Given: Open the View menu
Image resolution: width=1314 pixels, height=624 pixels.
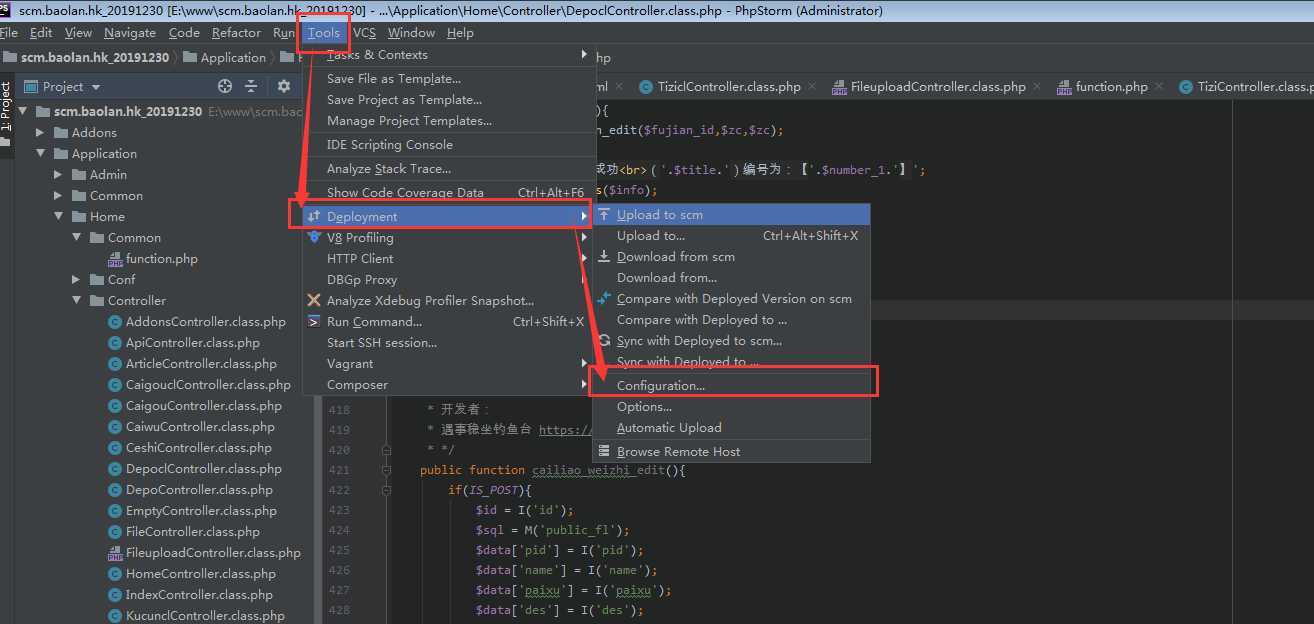Looking at the screenshot, I should click(x=78, y=33).
